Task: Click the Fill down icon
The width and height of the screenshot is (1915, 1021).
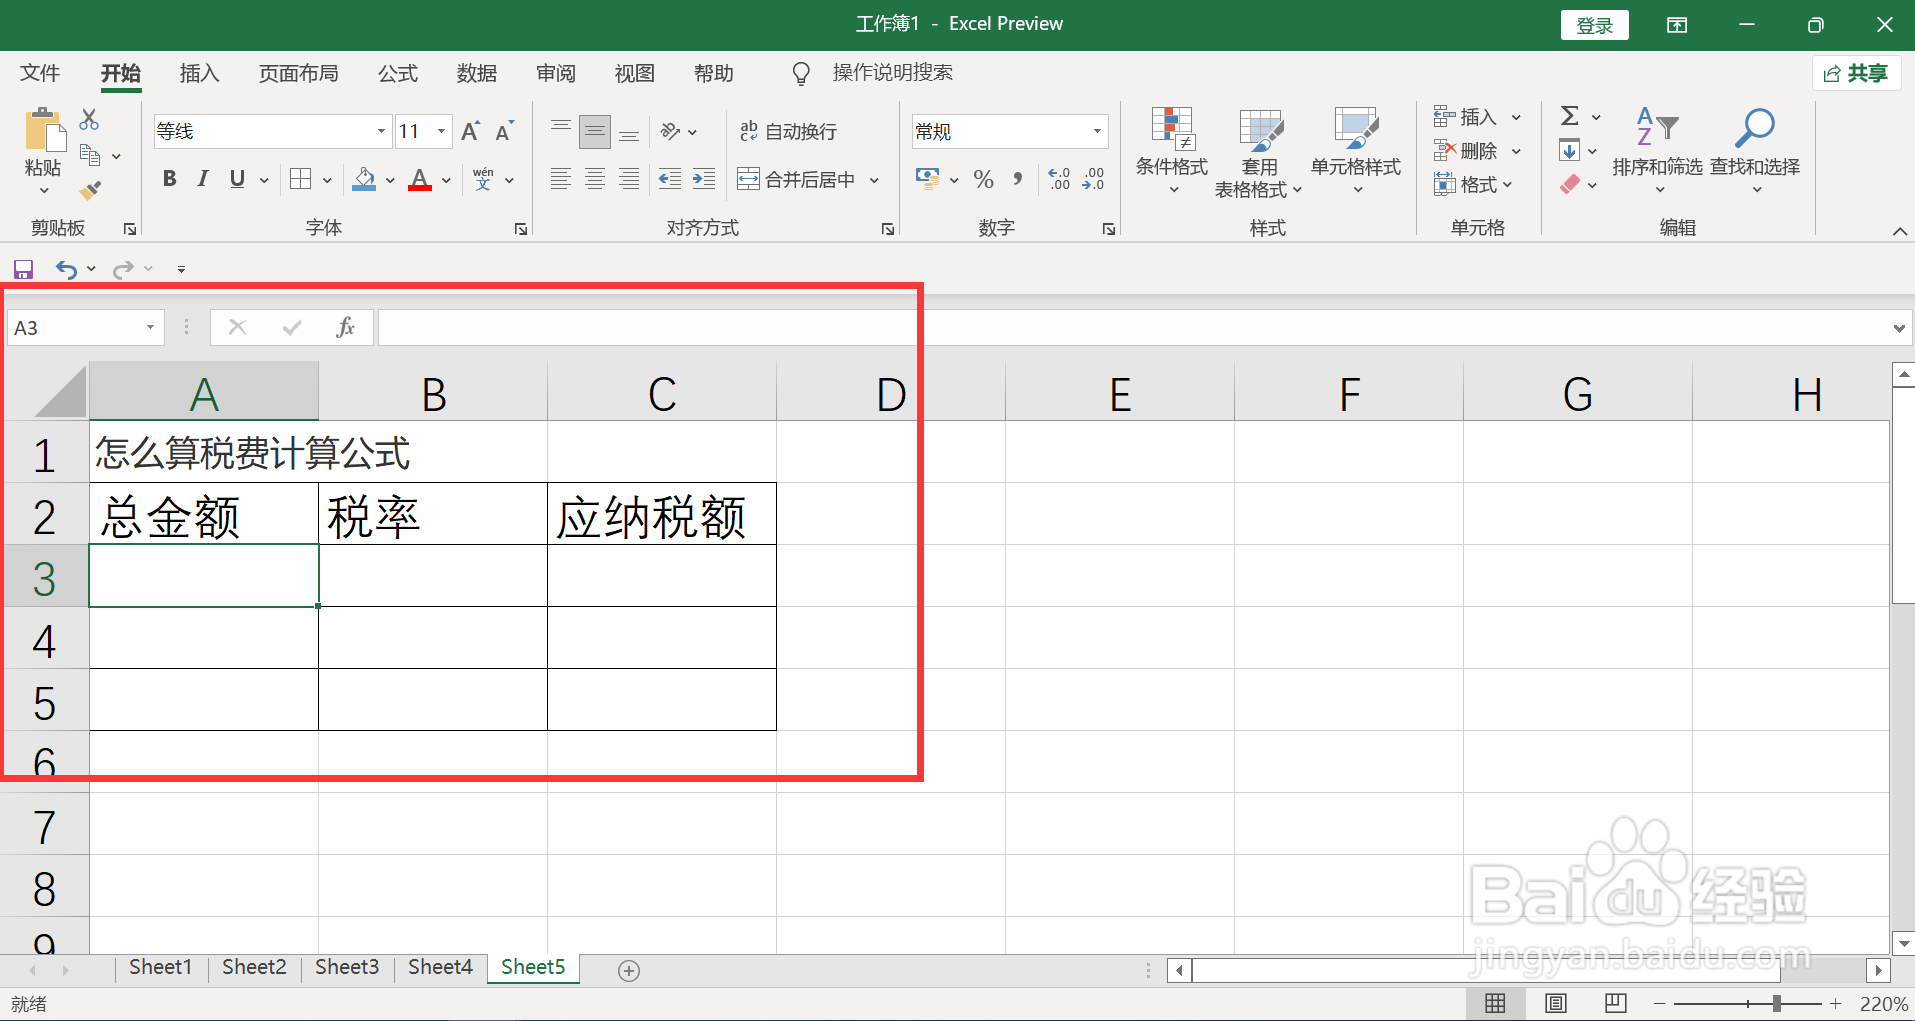Action: tap(1570, 151)
